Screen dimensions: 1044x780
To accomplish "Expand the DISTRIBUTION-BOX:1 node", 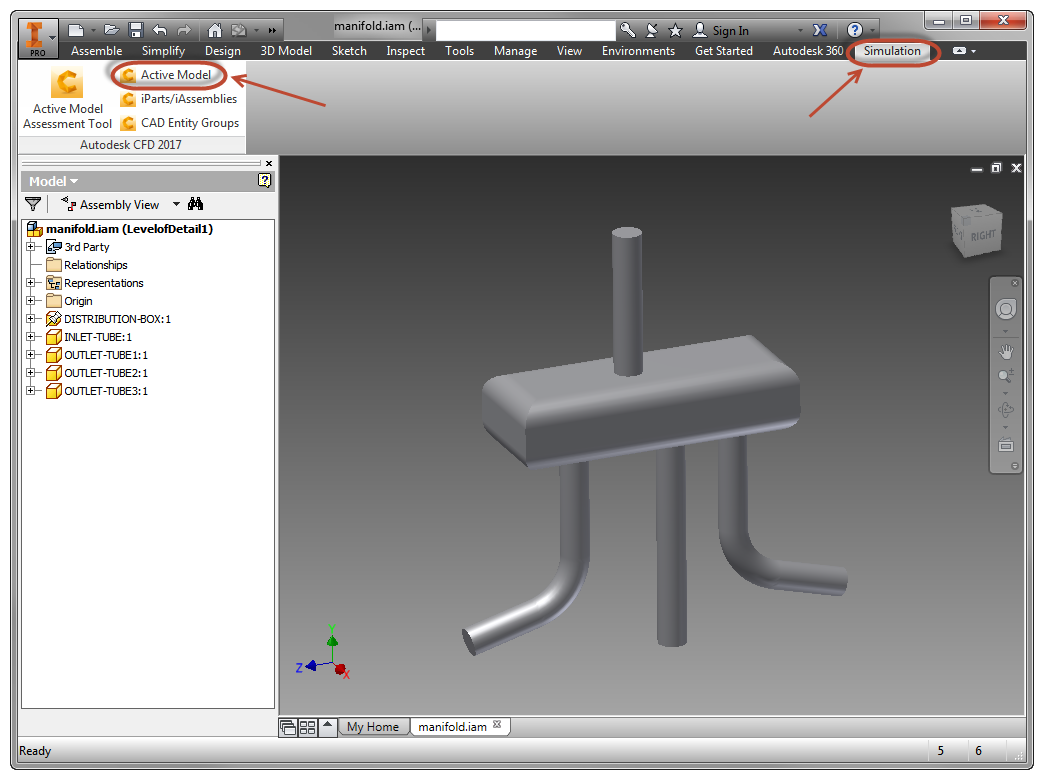I will [31, 318].
